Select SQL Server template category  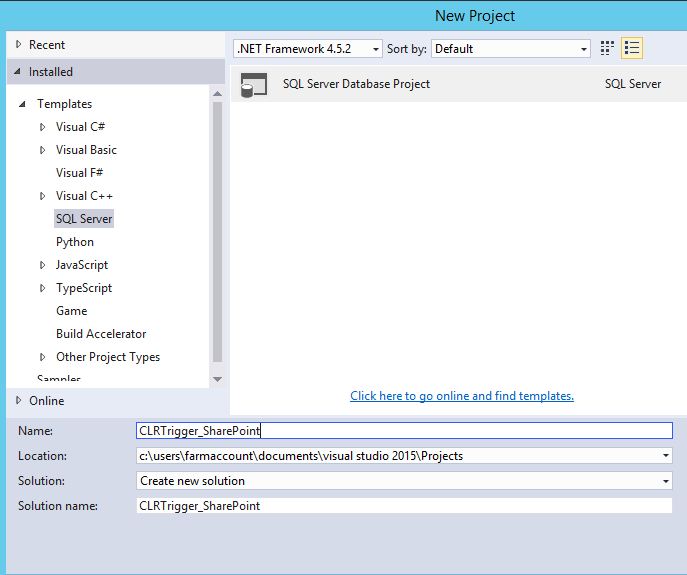[84, 219]
